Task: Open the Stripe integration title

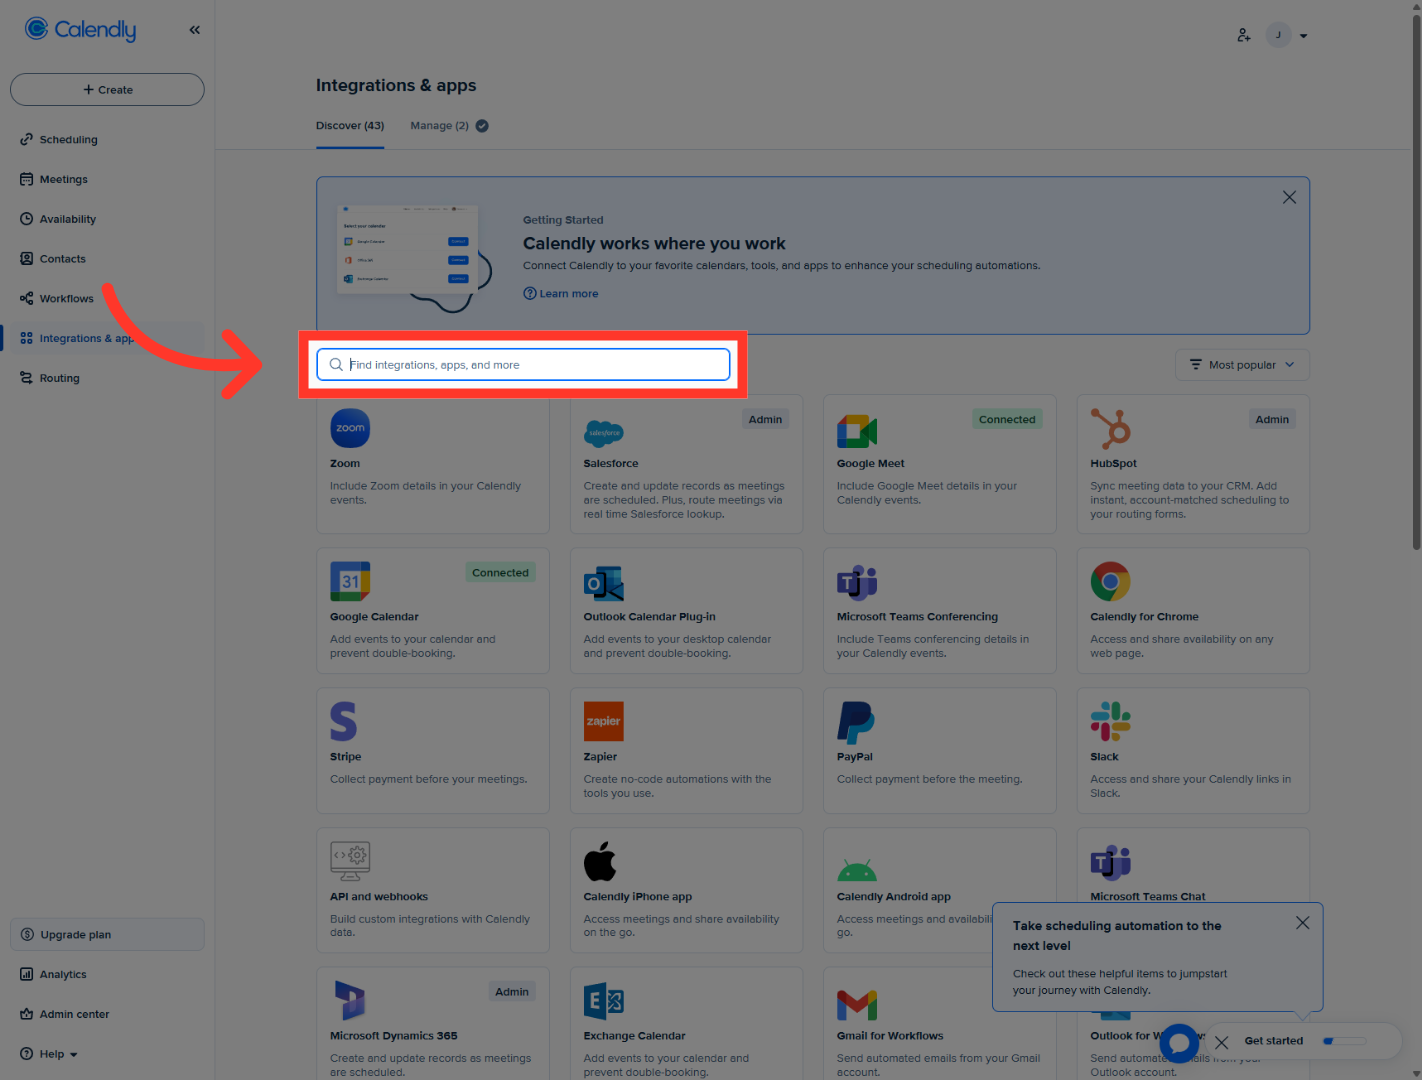Action: (x=346, y=757)
